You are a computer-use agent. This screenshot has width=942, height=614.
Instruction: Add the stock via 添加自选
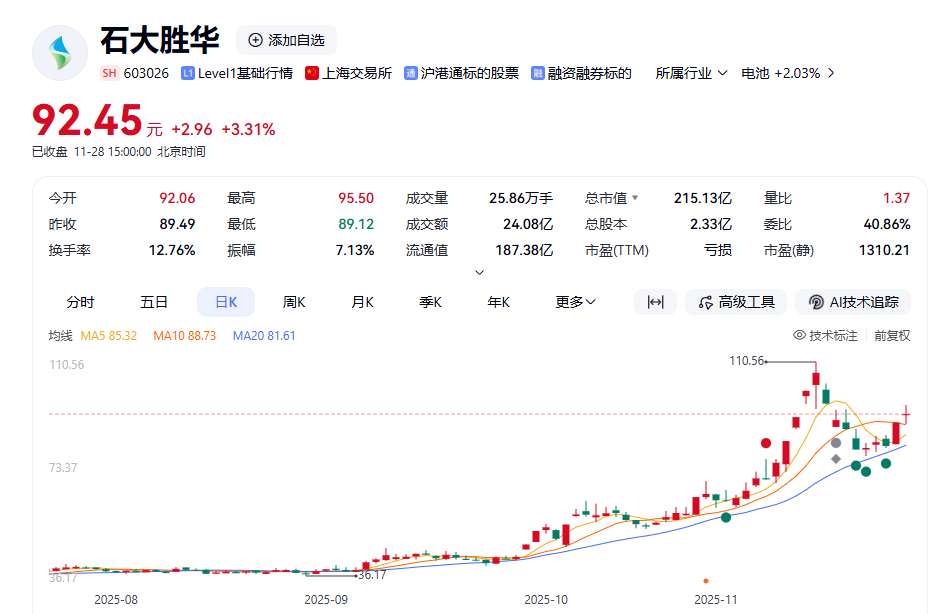(x=286, y=40)
